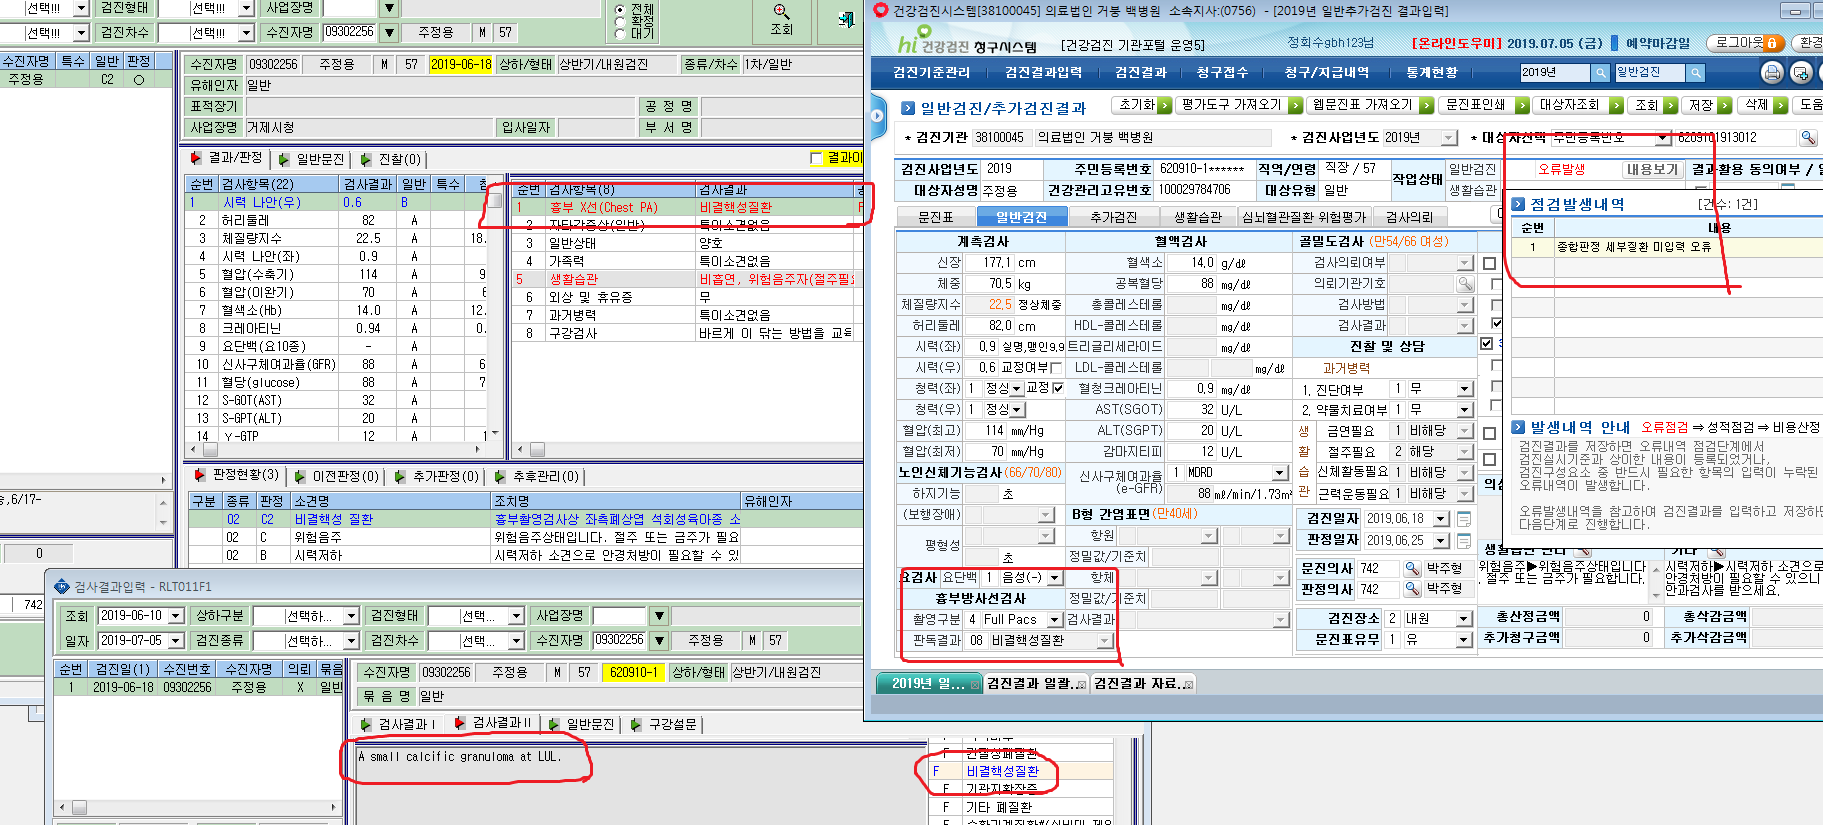Click the 저장 button
The image size is (1823, 825).
click(x=1706, y=105)
